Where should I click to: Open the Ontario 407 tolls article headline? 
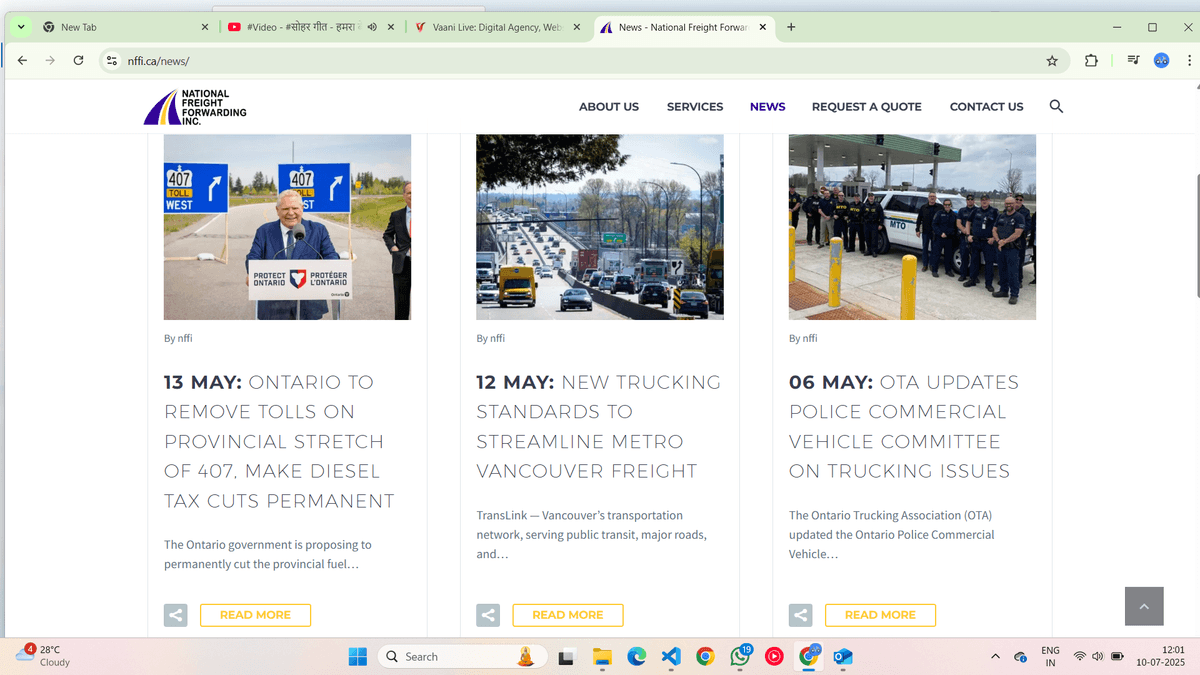point(279,441)
